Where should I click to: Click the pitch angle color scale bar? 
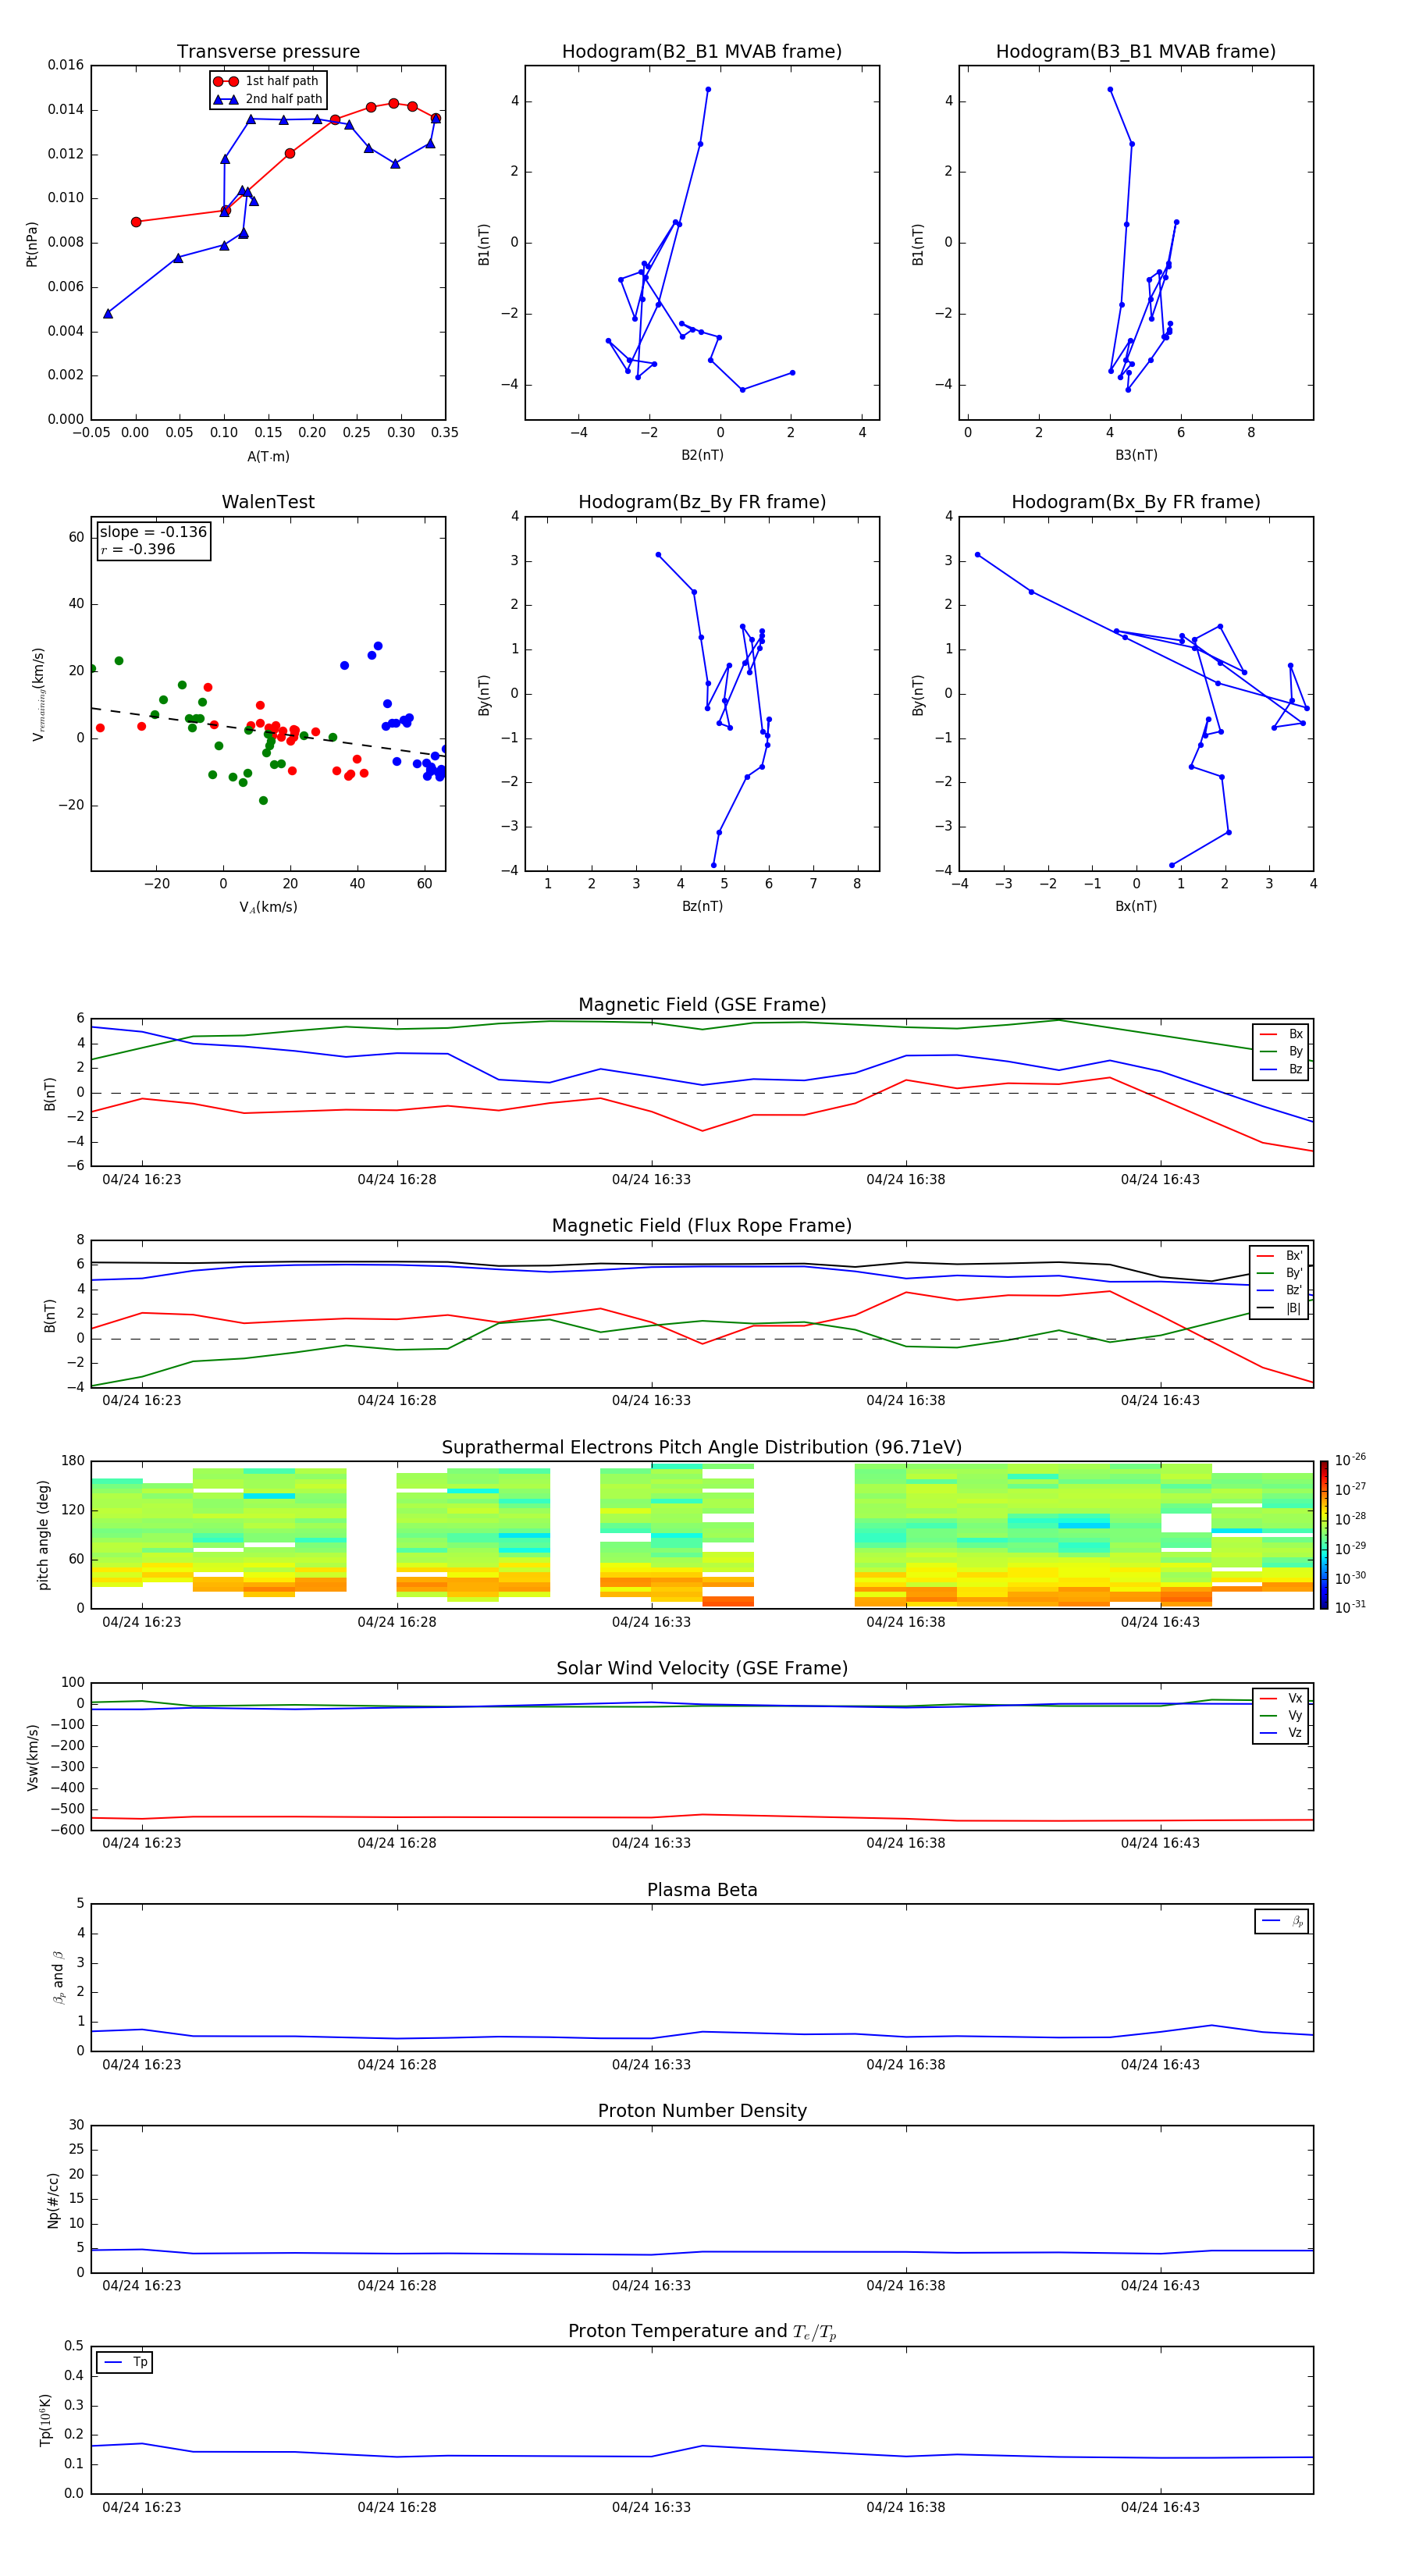(x=1324, y=1534)
